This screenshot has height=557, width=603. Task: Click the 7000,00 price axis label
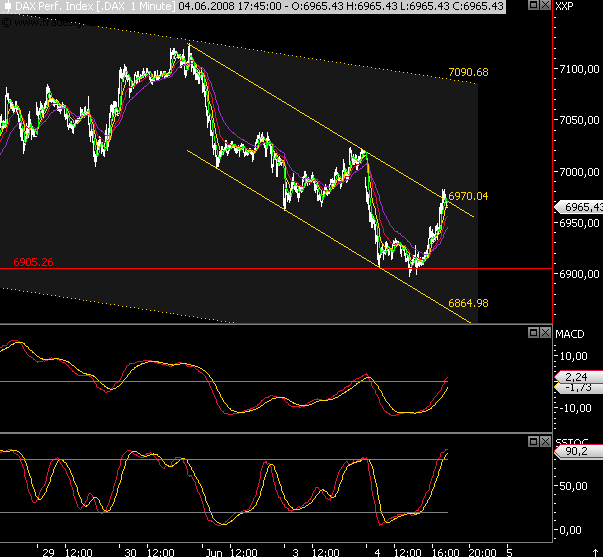(x=579, y=172)
